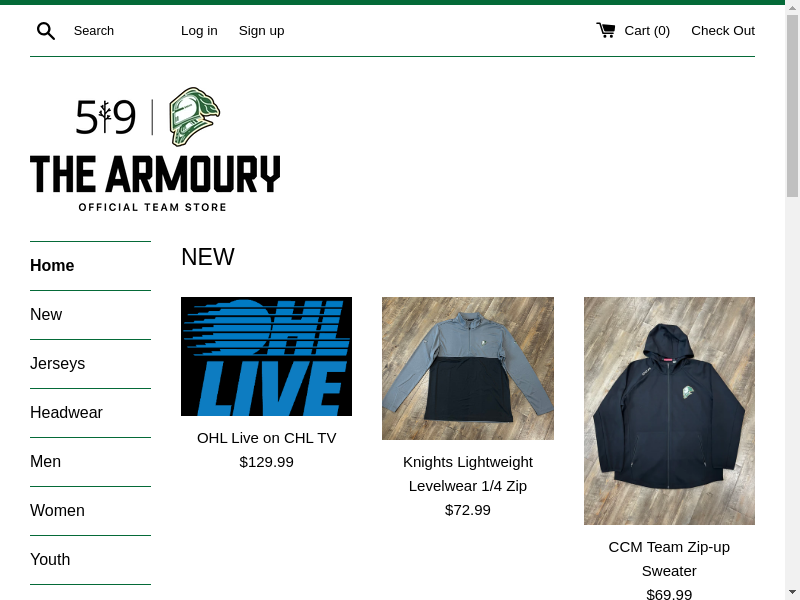Click the 519 tree logo mark
Screen dimensions: 800x600
(106, 117)
